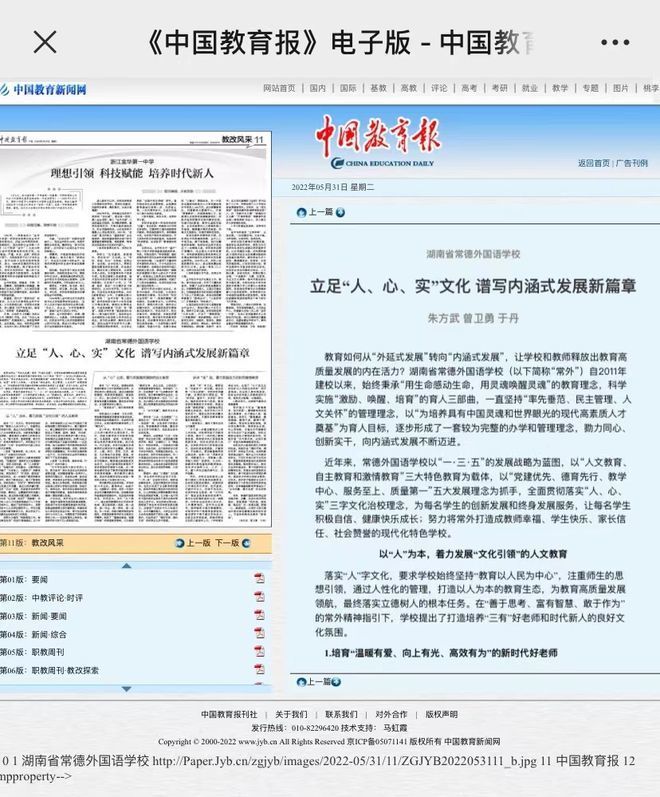Click the 下一版 text link
Image resolution: width=660 pixels, height=797 pixels.
pyautogui.click(x=227, y=543)
